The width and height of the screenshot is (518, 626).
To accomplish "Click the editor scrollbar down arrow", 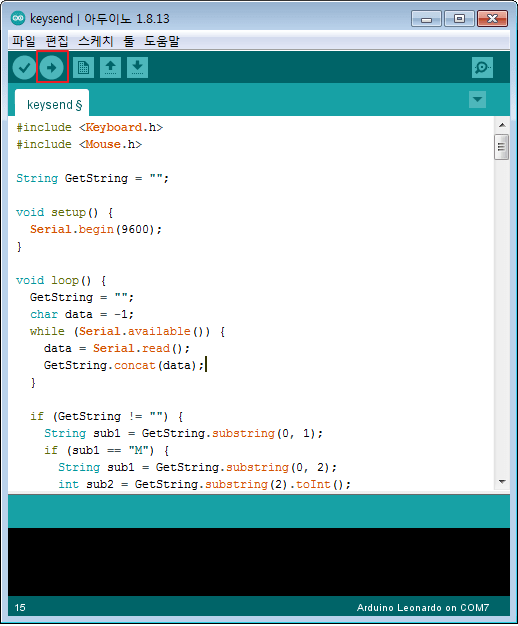I will (x=502, y=482).
